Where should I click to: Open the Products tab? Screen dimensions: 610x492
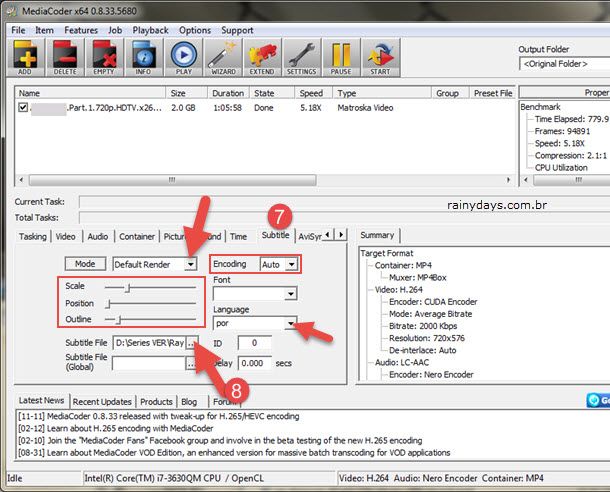tap(156, 402)
